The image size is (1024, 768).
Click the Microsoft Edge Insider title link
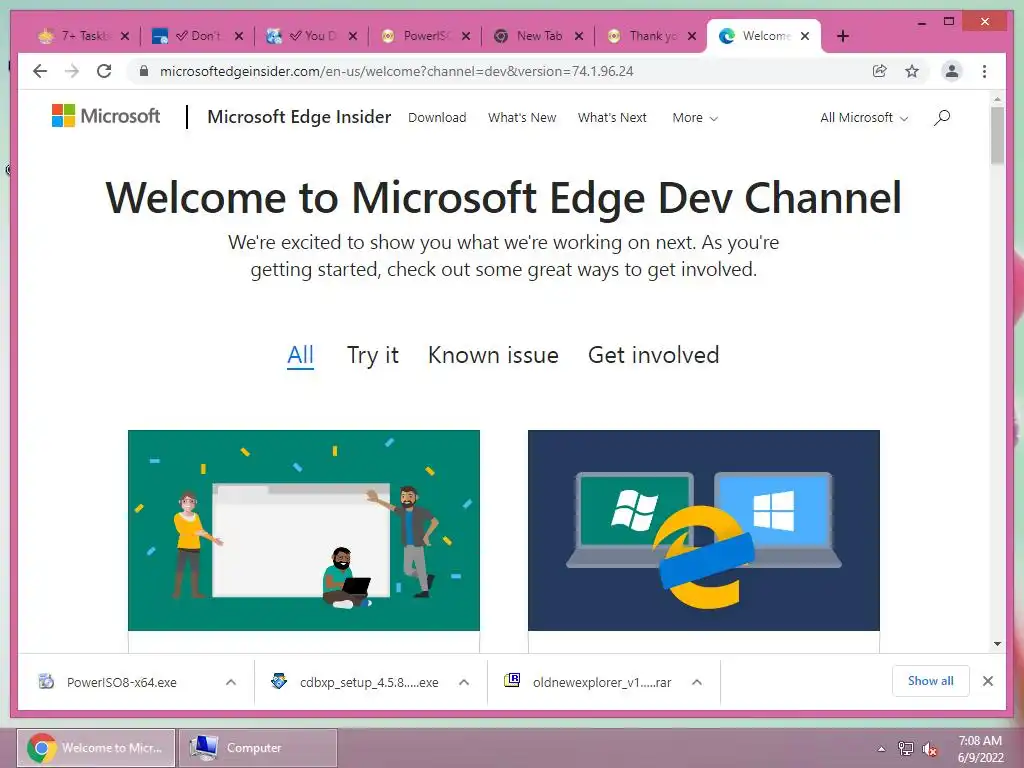tap(299, 117)
